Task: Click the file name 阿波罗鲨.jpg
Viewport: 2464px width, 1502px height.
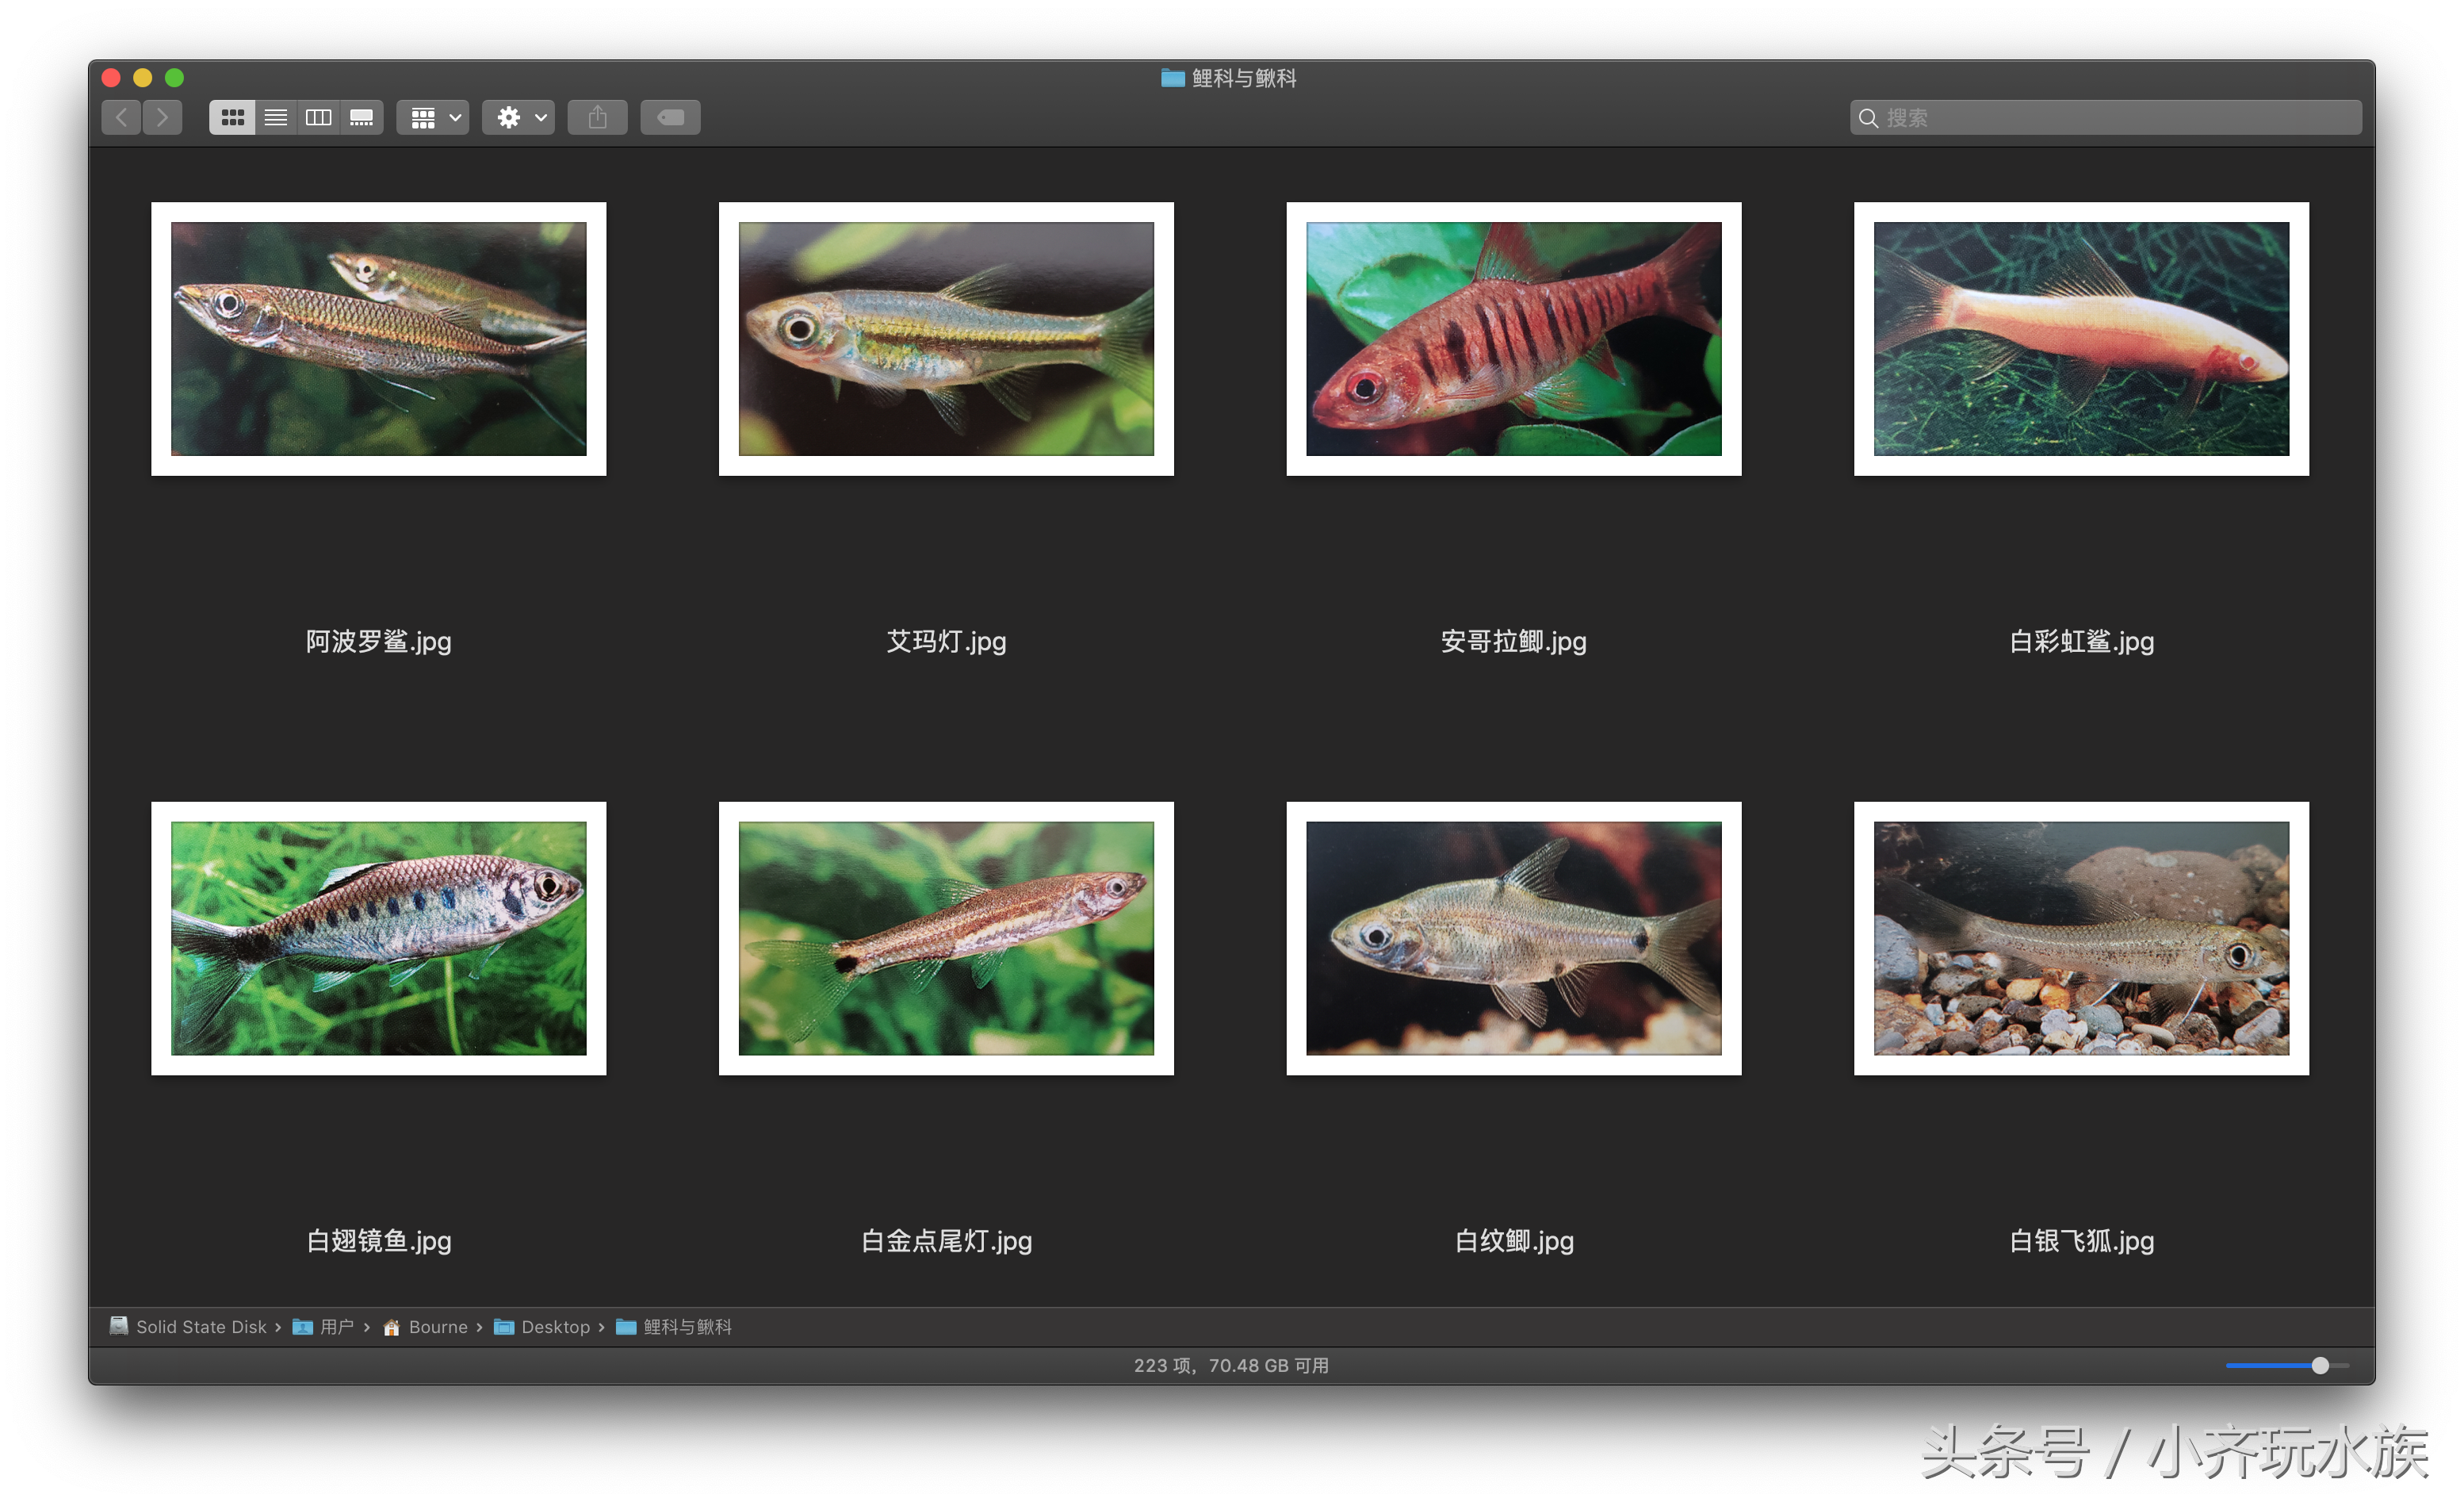Action: [x=379, y=642]
